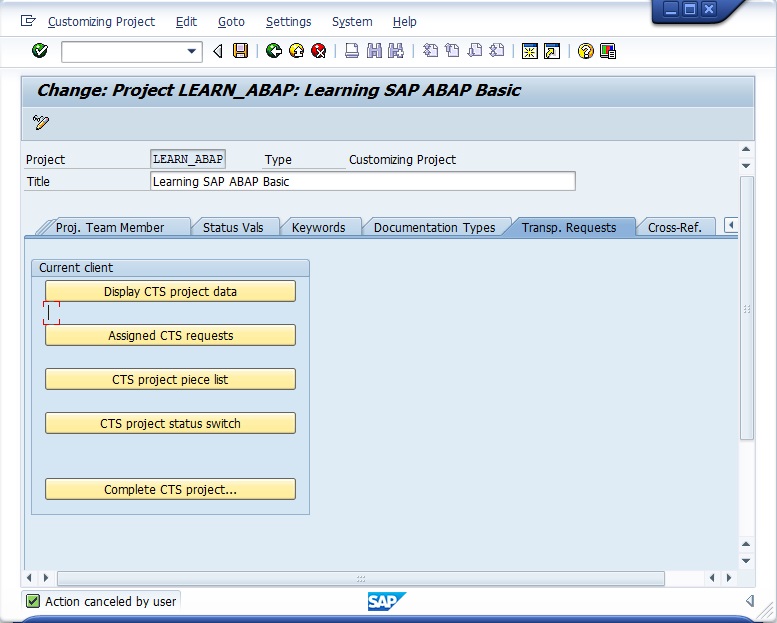Click Assigned CTS requests button
This screenshot has width=777, height=623.
[170, 336]
